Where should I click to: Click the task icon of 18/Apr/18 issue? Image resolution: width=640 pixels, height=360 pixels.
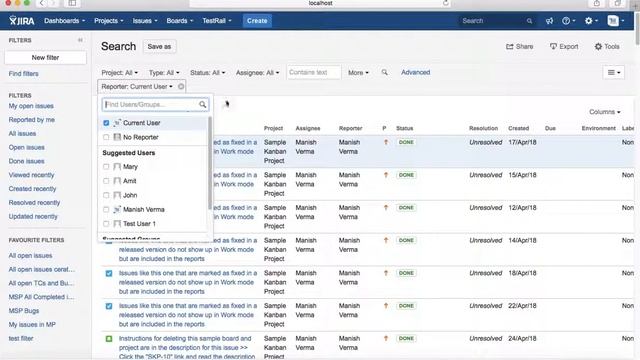click(109, 273)
